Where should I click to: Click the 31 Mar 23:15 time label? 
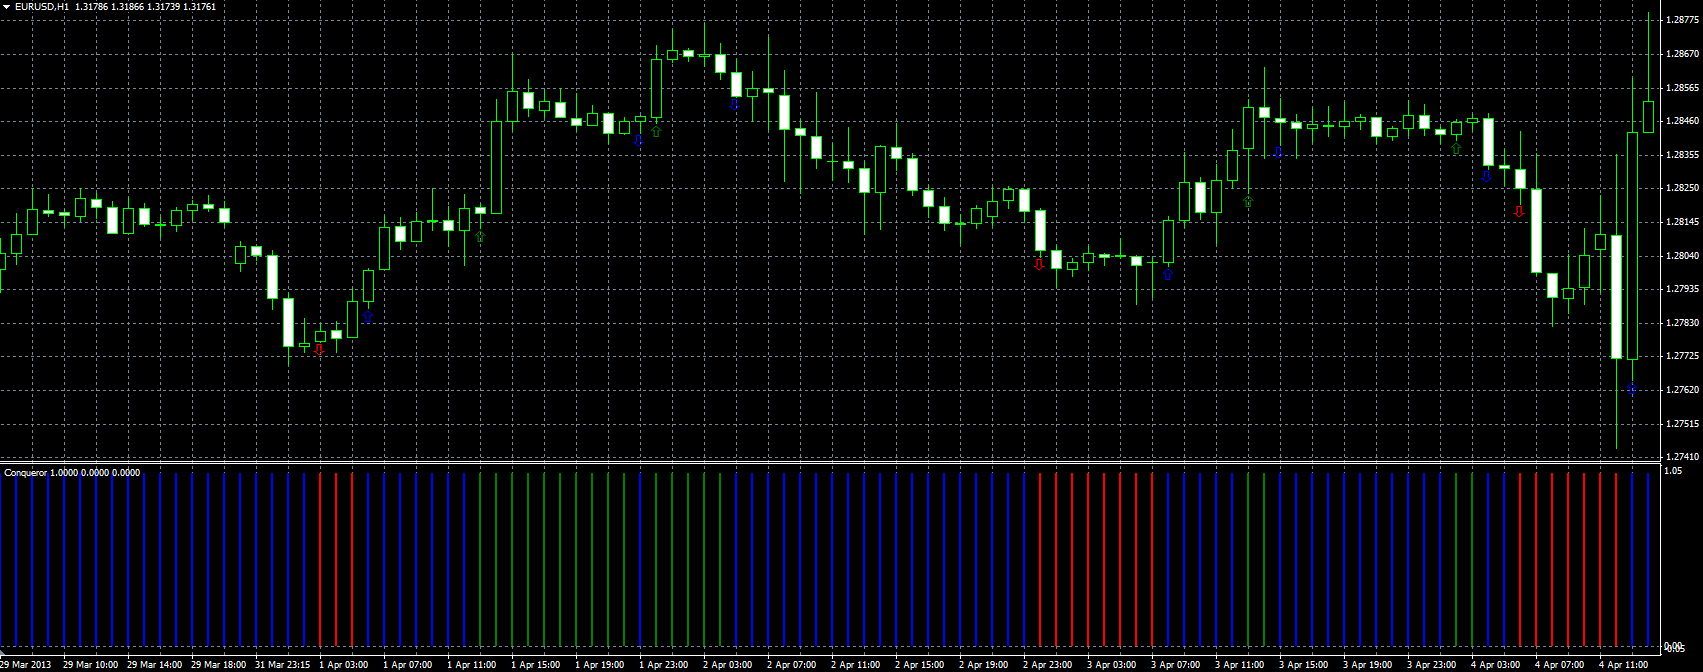pos(282,664)
